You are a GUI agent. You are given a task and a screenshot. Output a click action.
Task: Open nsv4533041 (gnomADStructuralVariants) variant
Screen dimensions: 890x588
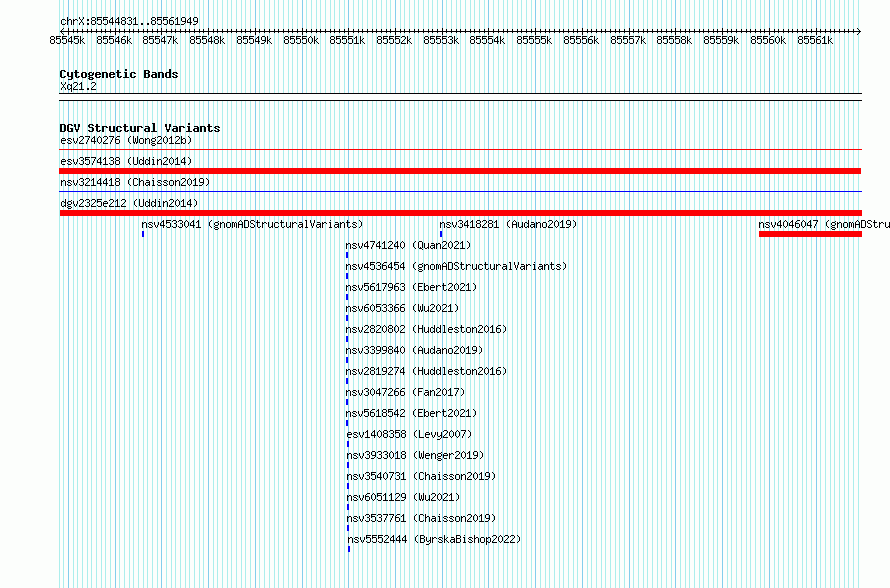tap(252, 224)
